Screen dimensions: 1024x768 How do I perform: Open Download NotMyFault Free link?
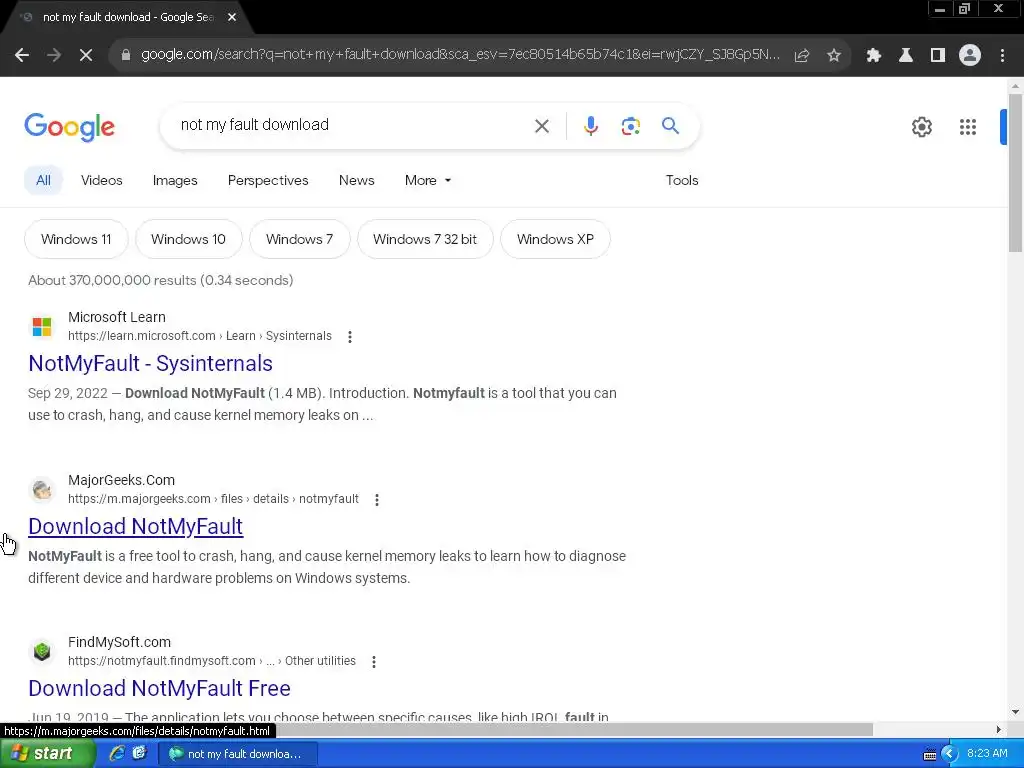coord(159,688)
